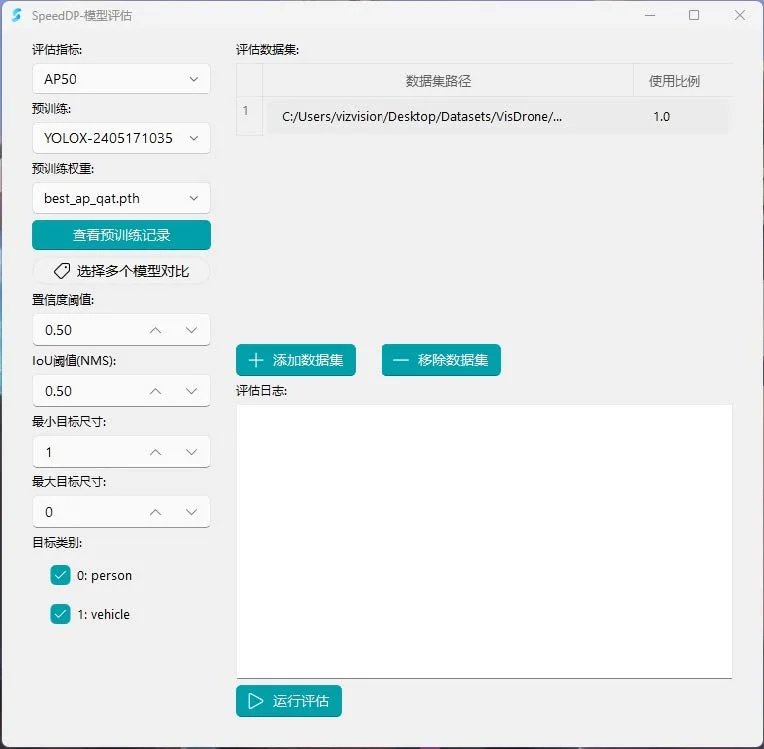Select the VisDrone dataset path cell
Screen dimensions: 764x749
pyautogui.click(x=448, y=117)
